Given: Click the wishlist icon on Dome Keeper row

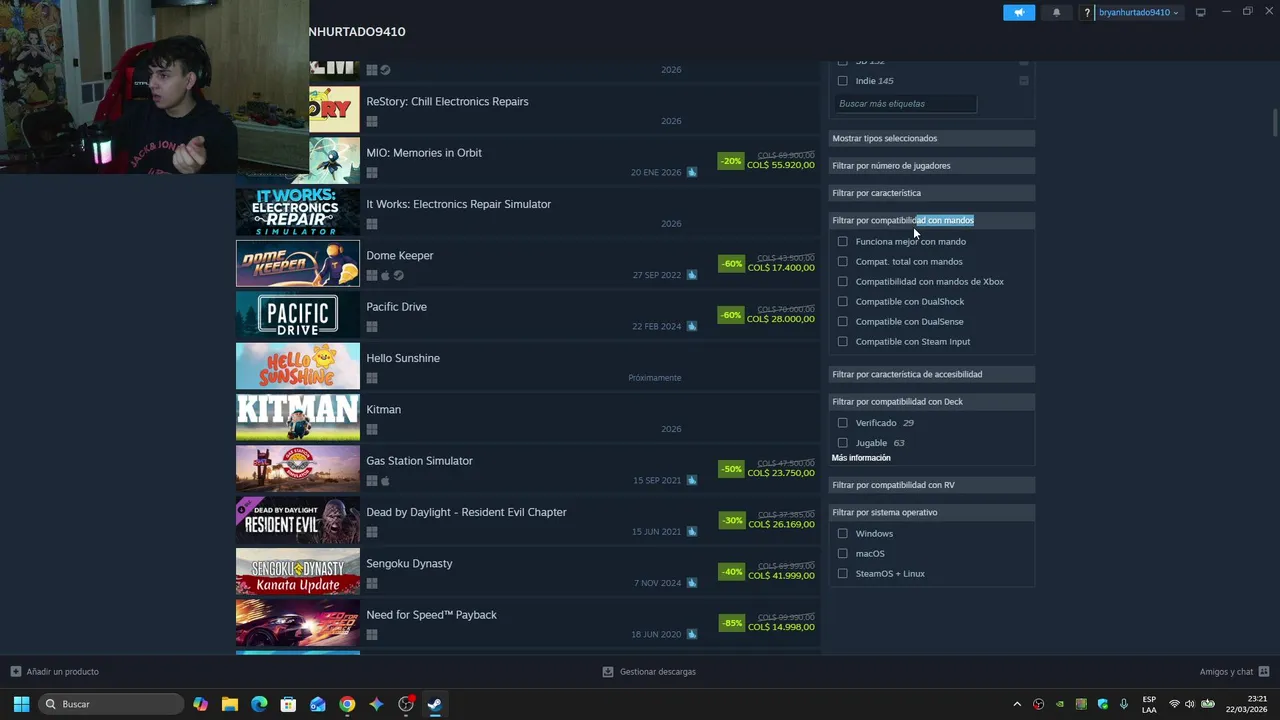Looking at the screenshot, I should pos(691,275).
